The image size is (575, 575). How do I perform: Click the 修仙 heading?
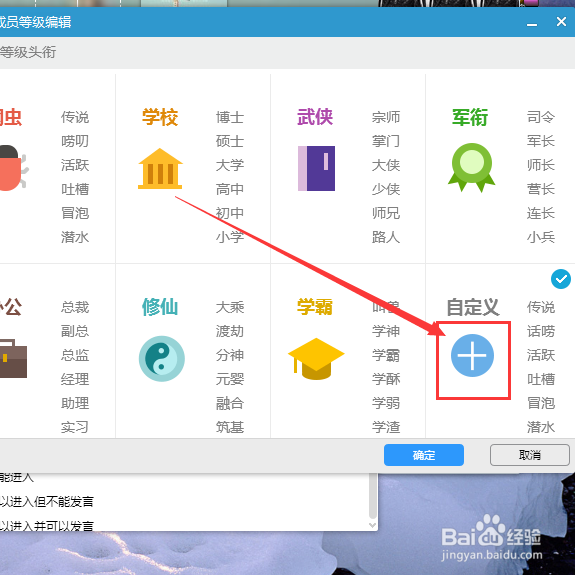coord(160,307)
